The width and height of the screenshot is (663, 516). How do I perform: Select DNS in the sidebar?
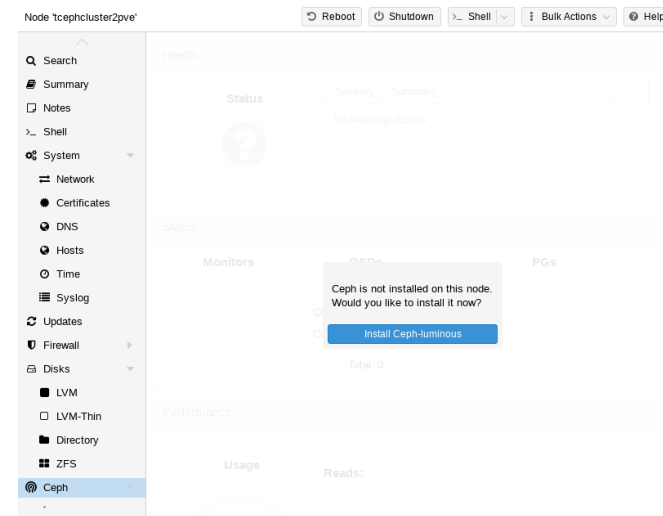pyautogui.click(x=82, y=227)
